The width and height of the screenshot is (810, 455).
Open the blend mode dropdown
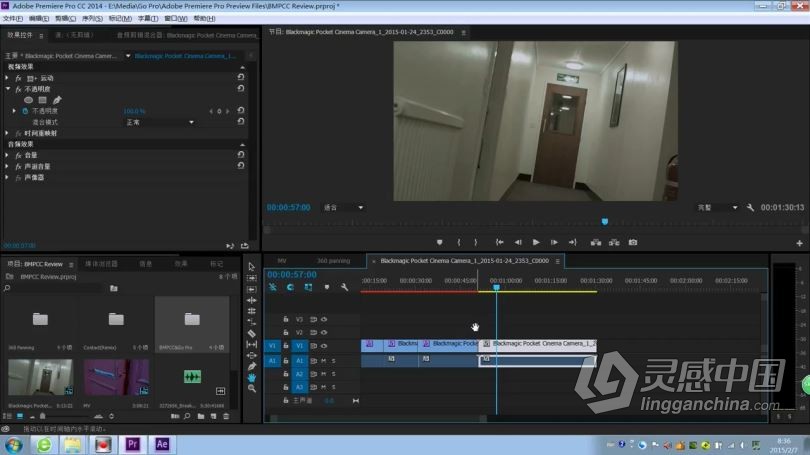coord(160,122)
